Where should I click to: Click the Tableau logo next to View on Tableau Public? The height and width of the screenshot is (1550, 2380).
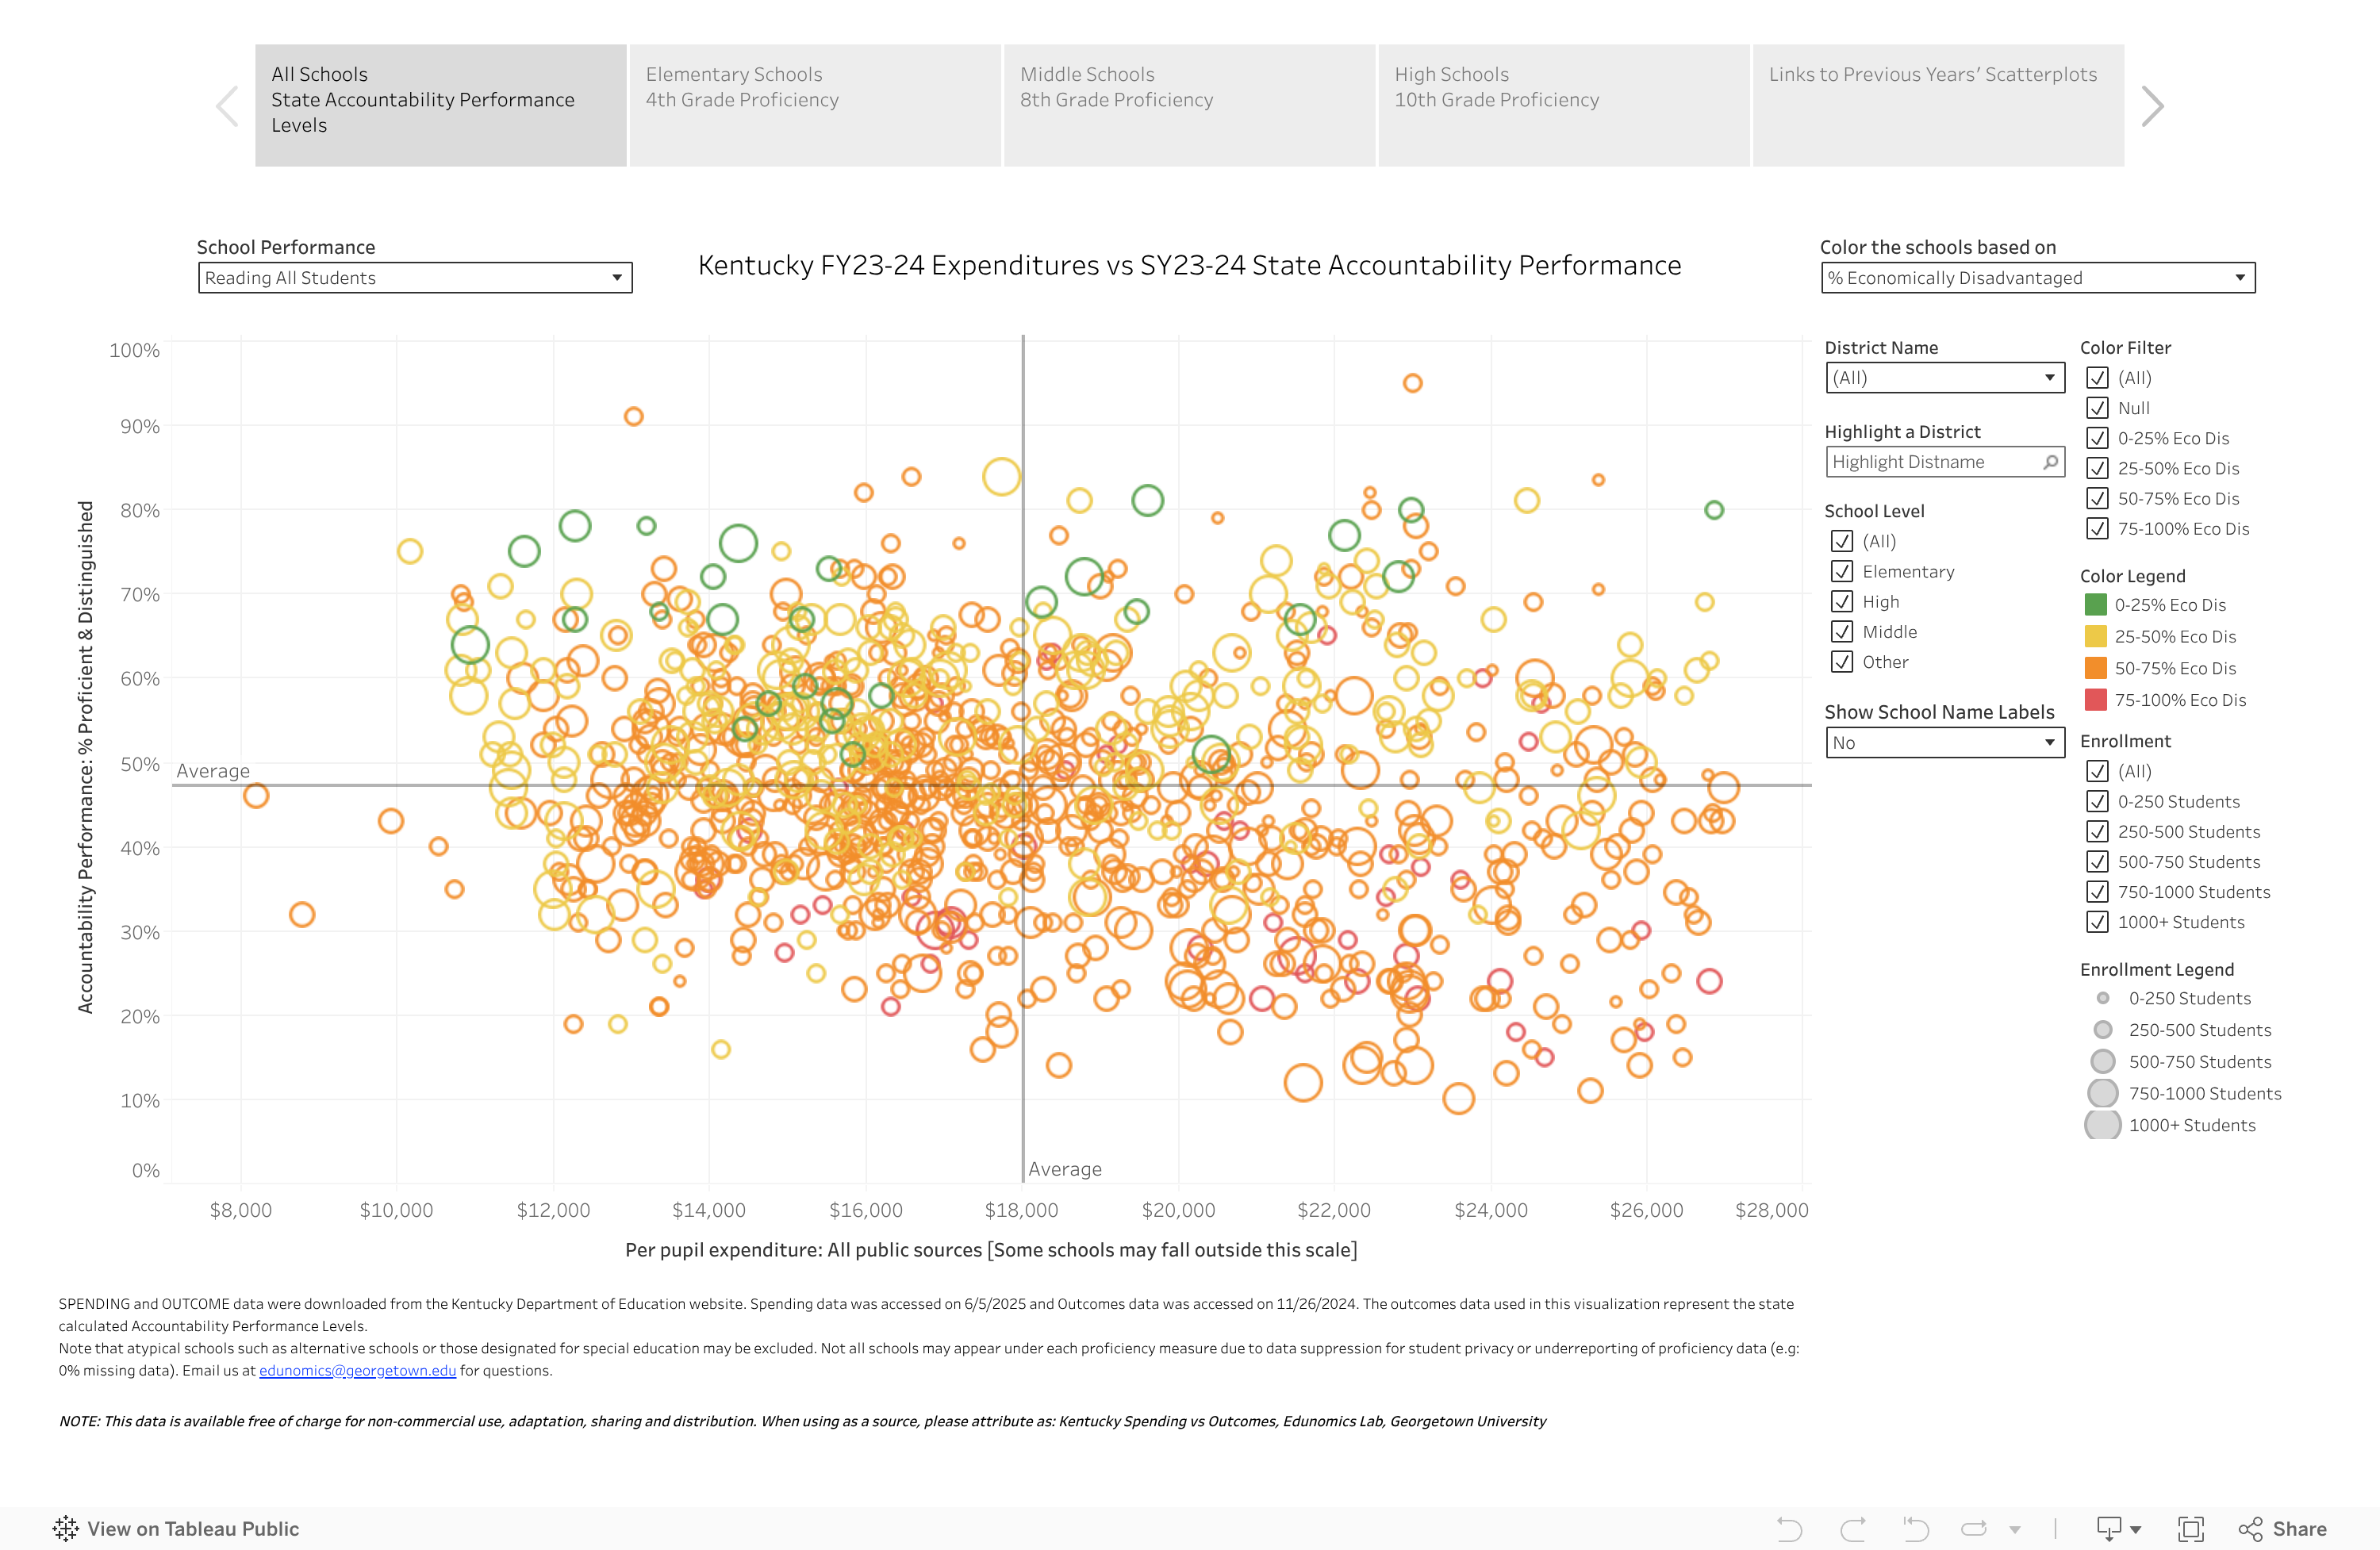[x=66, y=1528]
